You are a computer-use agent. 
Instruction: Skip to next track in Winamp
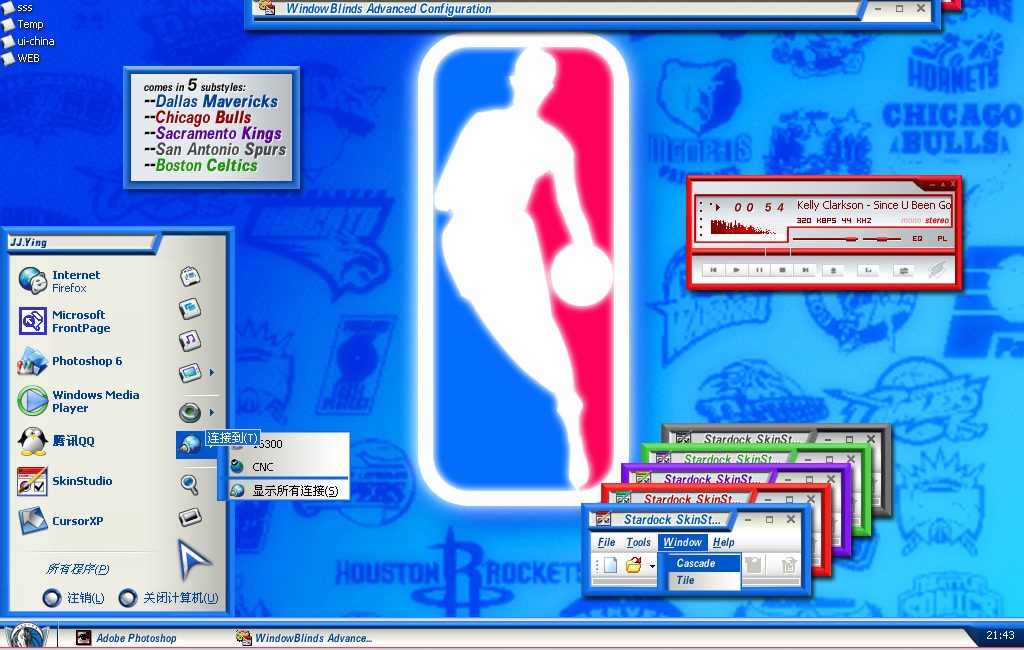coord(805,270)
